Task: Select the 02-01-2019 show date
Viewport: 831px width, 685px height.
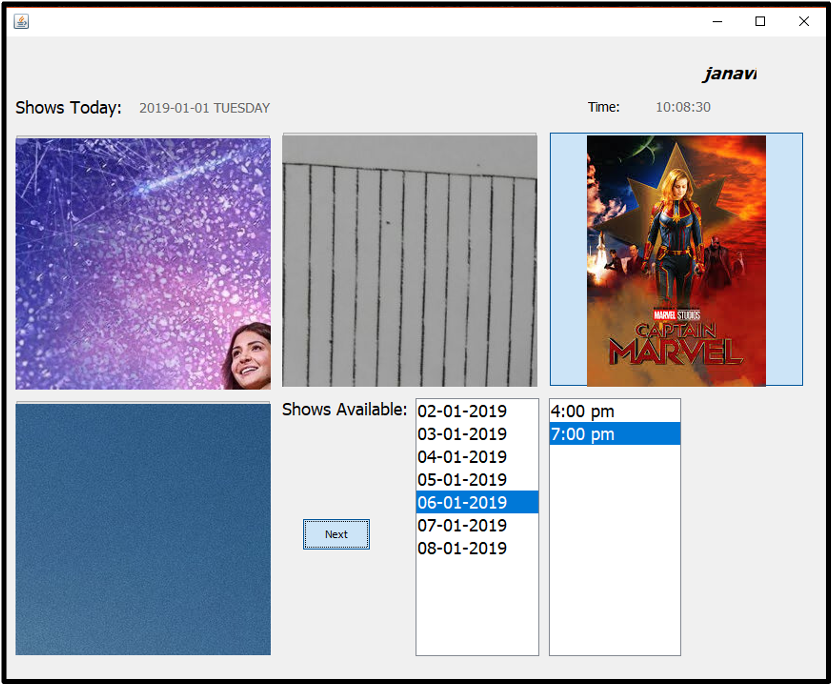Action: tap(462, 410)
